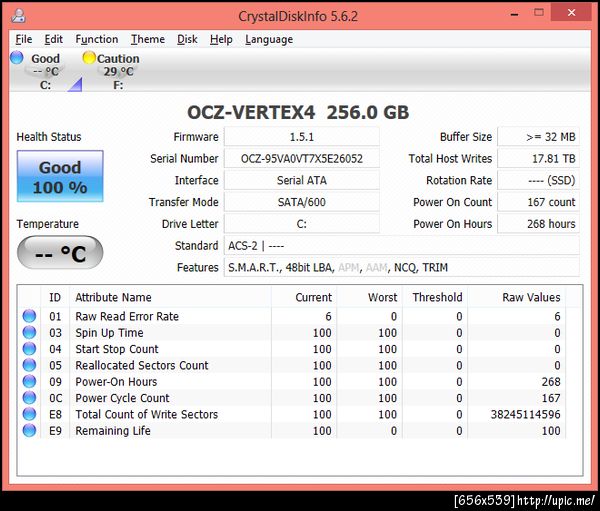Select the Power-On Hours attribute row
This screenshot has width=600, height=511.
pyautogui.click(x=292, y=382)
